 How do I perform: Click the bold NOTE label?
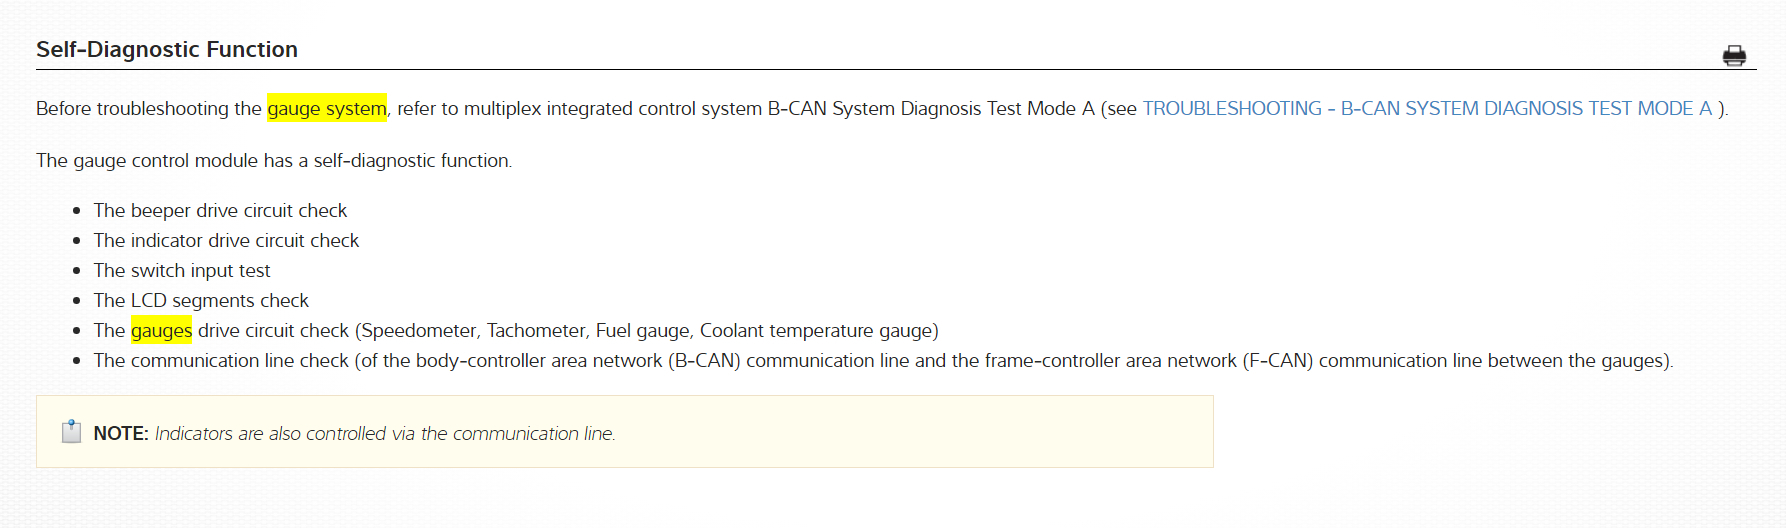tap(121, 434)
